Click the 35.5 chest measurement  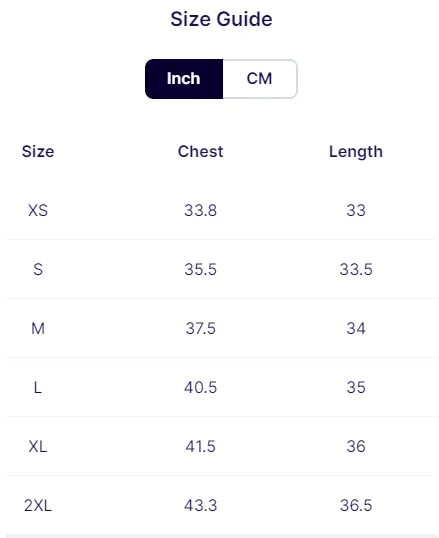200,269
